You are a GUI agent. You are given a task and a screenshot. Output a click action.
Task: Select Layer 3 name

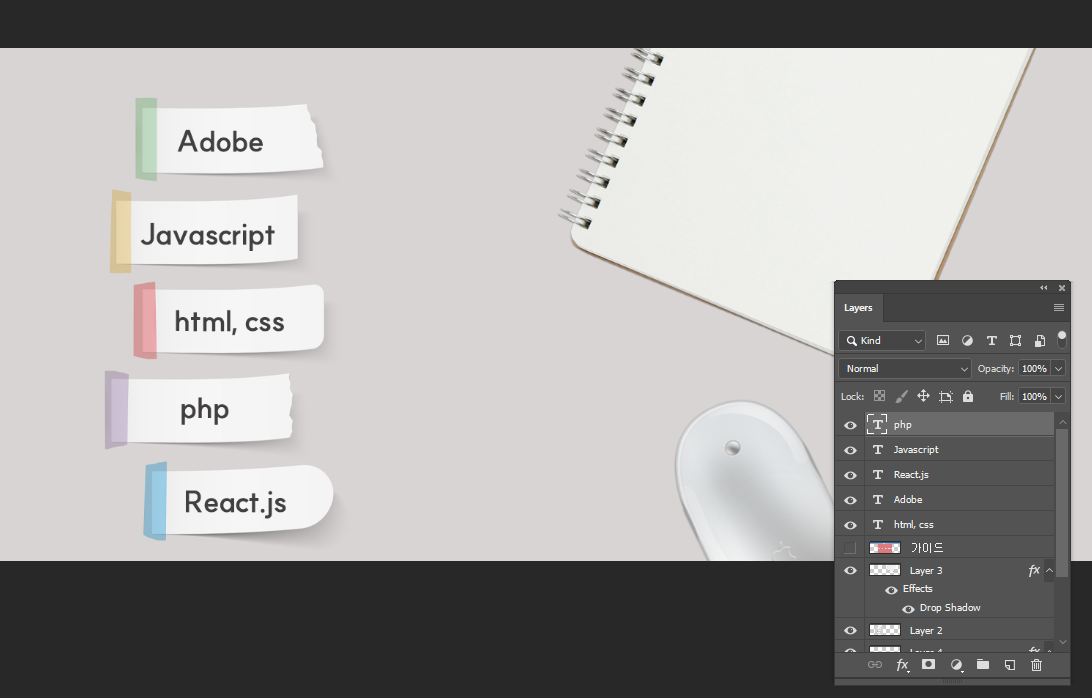[x=926, y=571]
